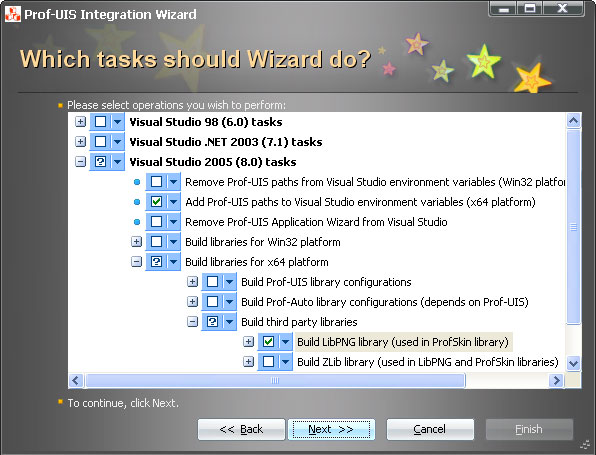Select 'Add Prof-UIS paths to Visual Studio' row text
596x455 pixels.
pos(360,202)
